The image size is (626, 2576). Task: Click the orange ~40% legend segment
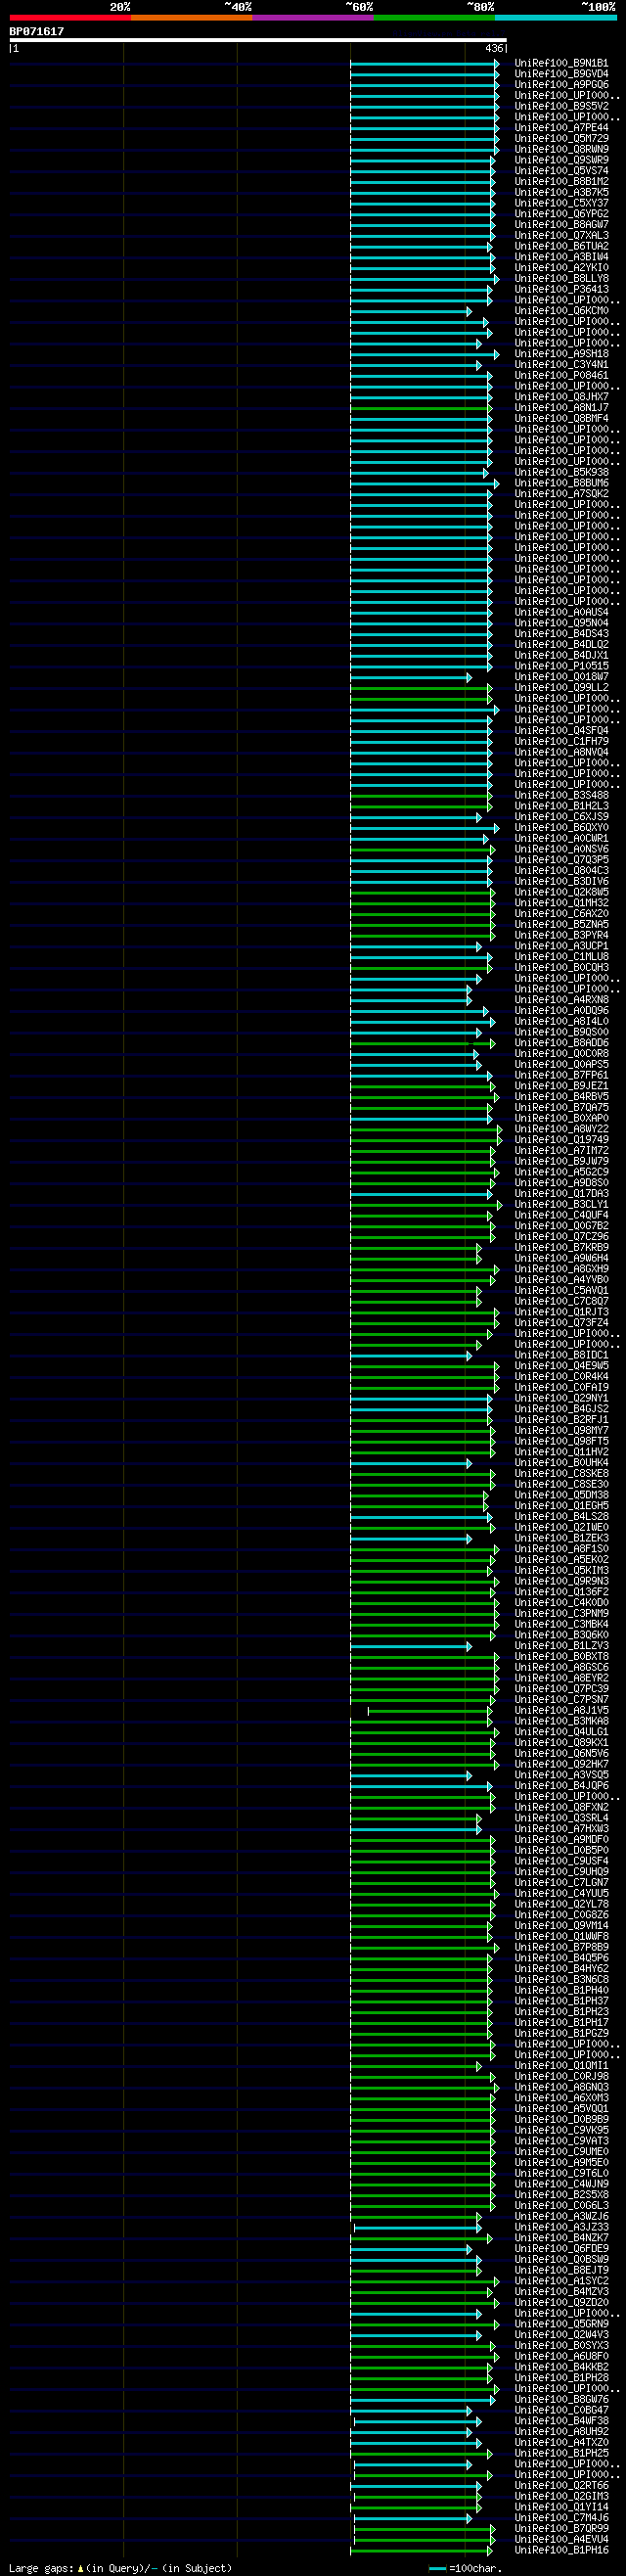(x=192, y=17)
